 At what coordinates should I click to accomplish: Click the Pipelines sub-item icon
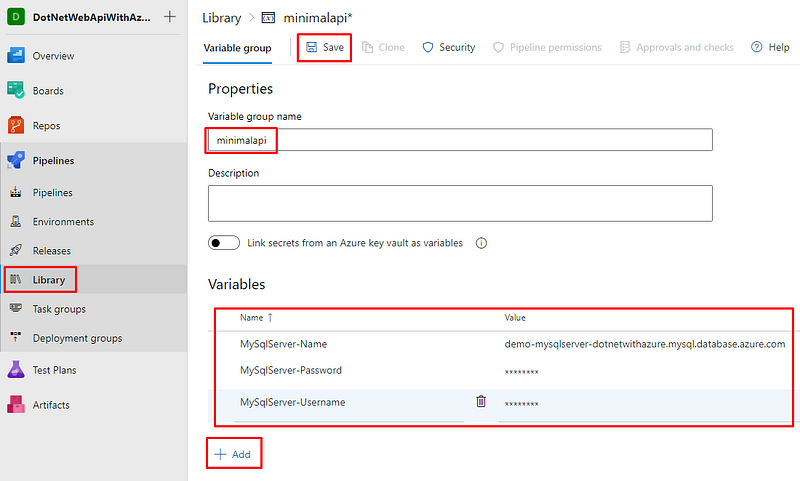[16, 192]
